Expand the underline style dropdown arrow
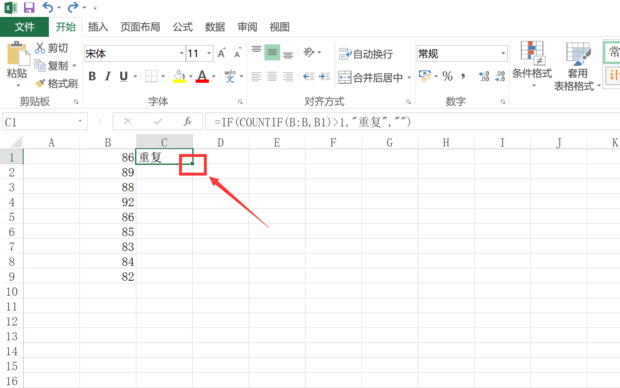 [x=135, y=76]
